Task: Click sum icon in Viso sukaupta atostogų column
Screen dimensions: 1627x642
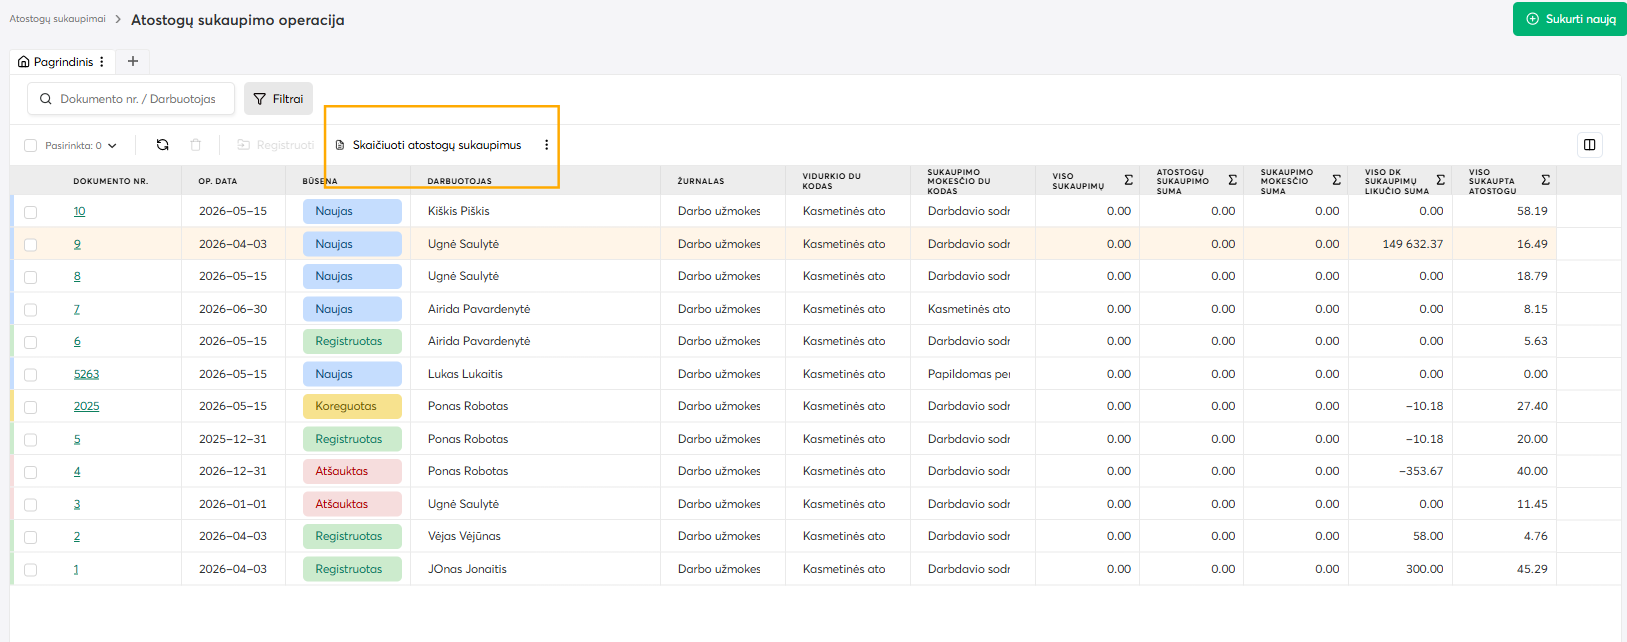Action: coord(1545,180)
